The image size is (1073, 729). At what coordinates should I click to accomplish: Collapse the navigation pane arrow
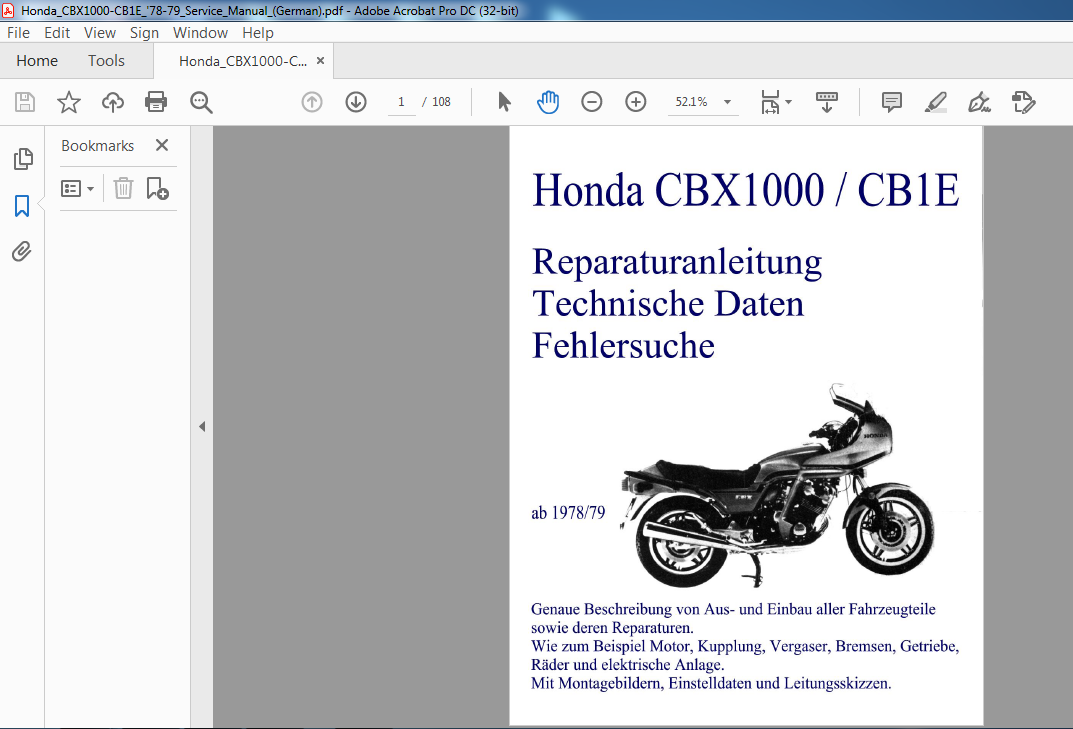coord(202,426)
